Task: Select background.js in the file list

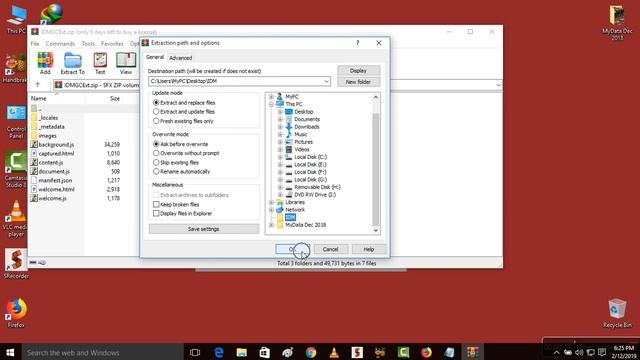Action: pyautogui.click(x=56, y=144)
